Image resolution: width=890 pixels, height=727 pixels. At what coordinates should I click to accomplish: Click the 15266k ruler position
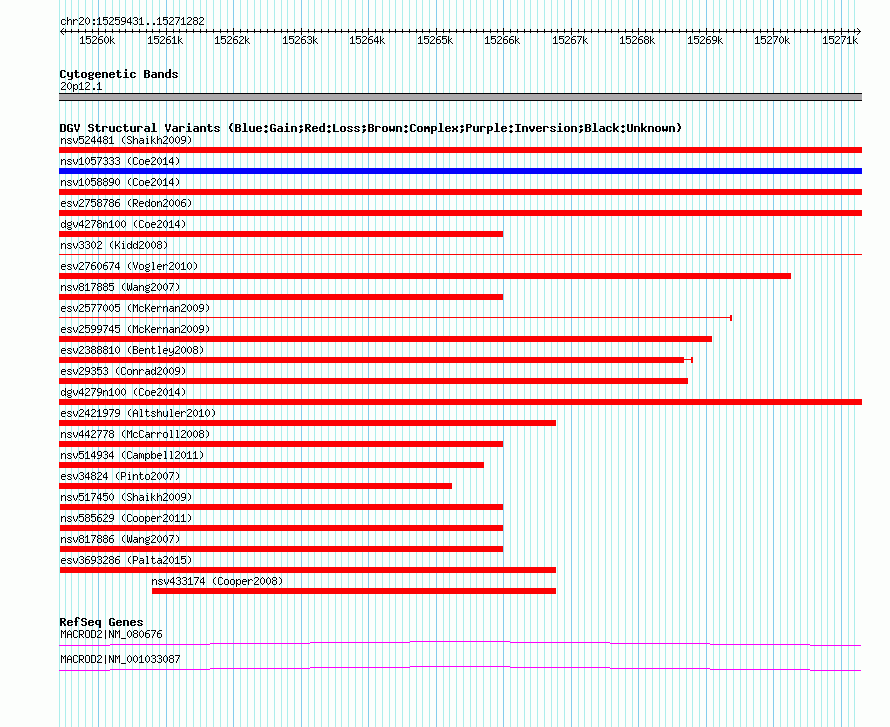click(x=502, y=40)
